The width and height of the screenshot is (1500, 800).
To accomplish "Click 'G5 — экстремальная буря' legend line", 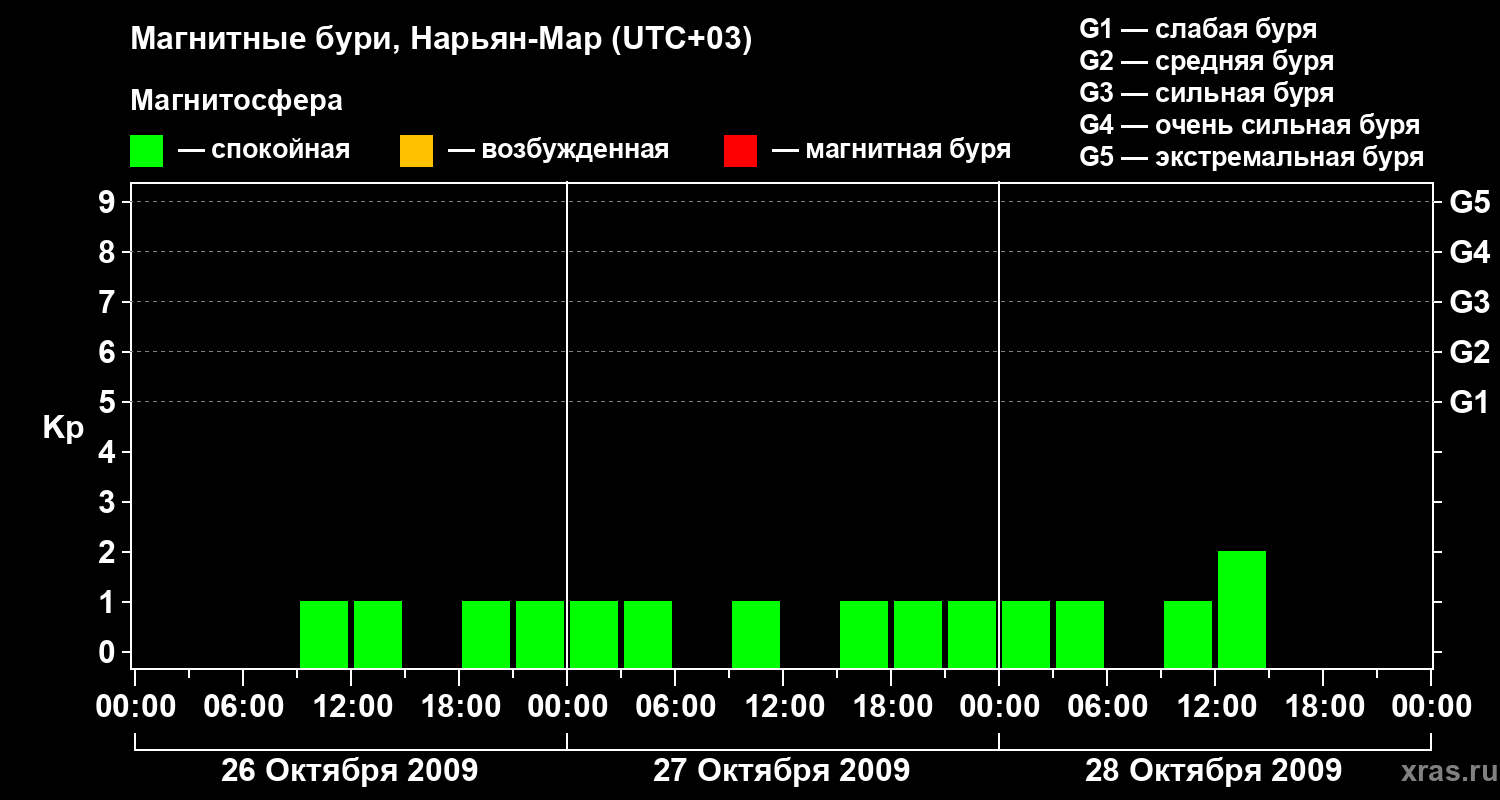I will tap(1252, 157).
